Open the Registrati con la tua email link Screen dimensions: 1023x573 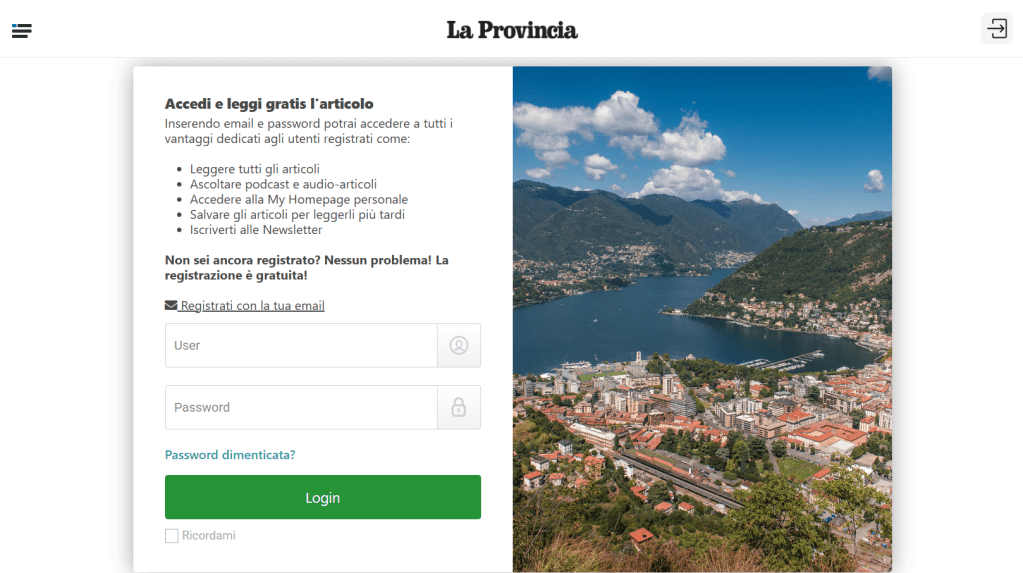252,306
